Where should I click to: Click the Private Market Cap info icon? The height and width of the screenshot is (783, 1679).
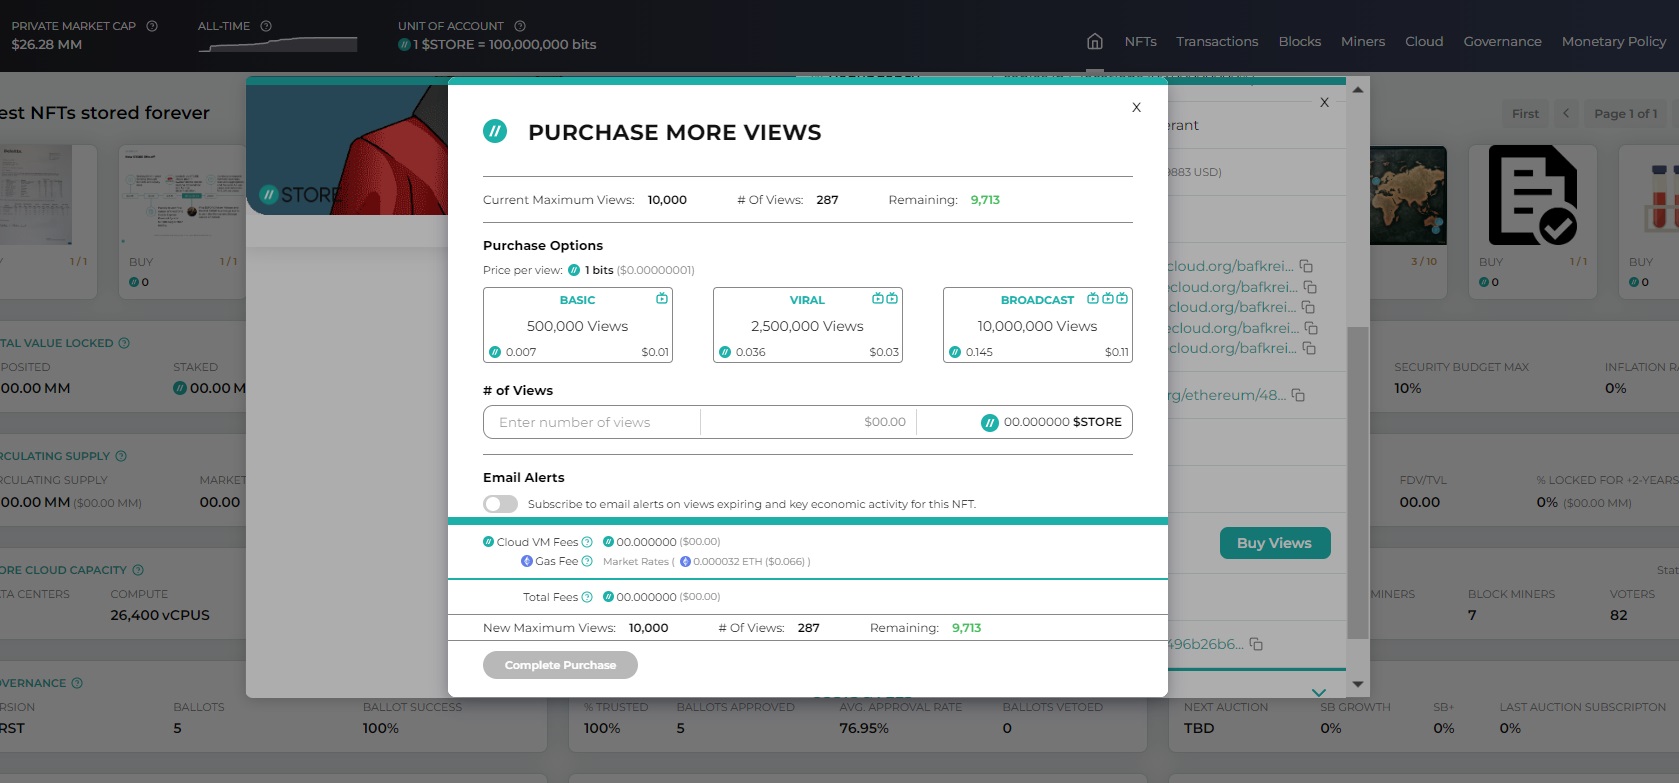pos(152,26)
